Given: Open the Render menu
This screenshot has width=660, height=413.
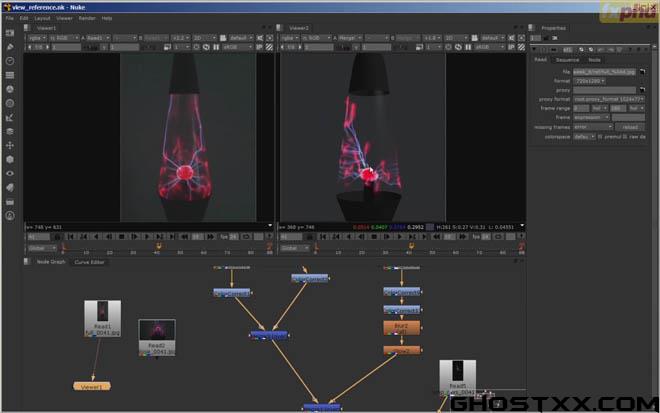Looking at the screenshot, I should click(x=87, y=19).
